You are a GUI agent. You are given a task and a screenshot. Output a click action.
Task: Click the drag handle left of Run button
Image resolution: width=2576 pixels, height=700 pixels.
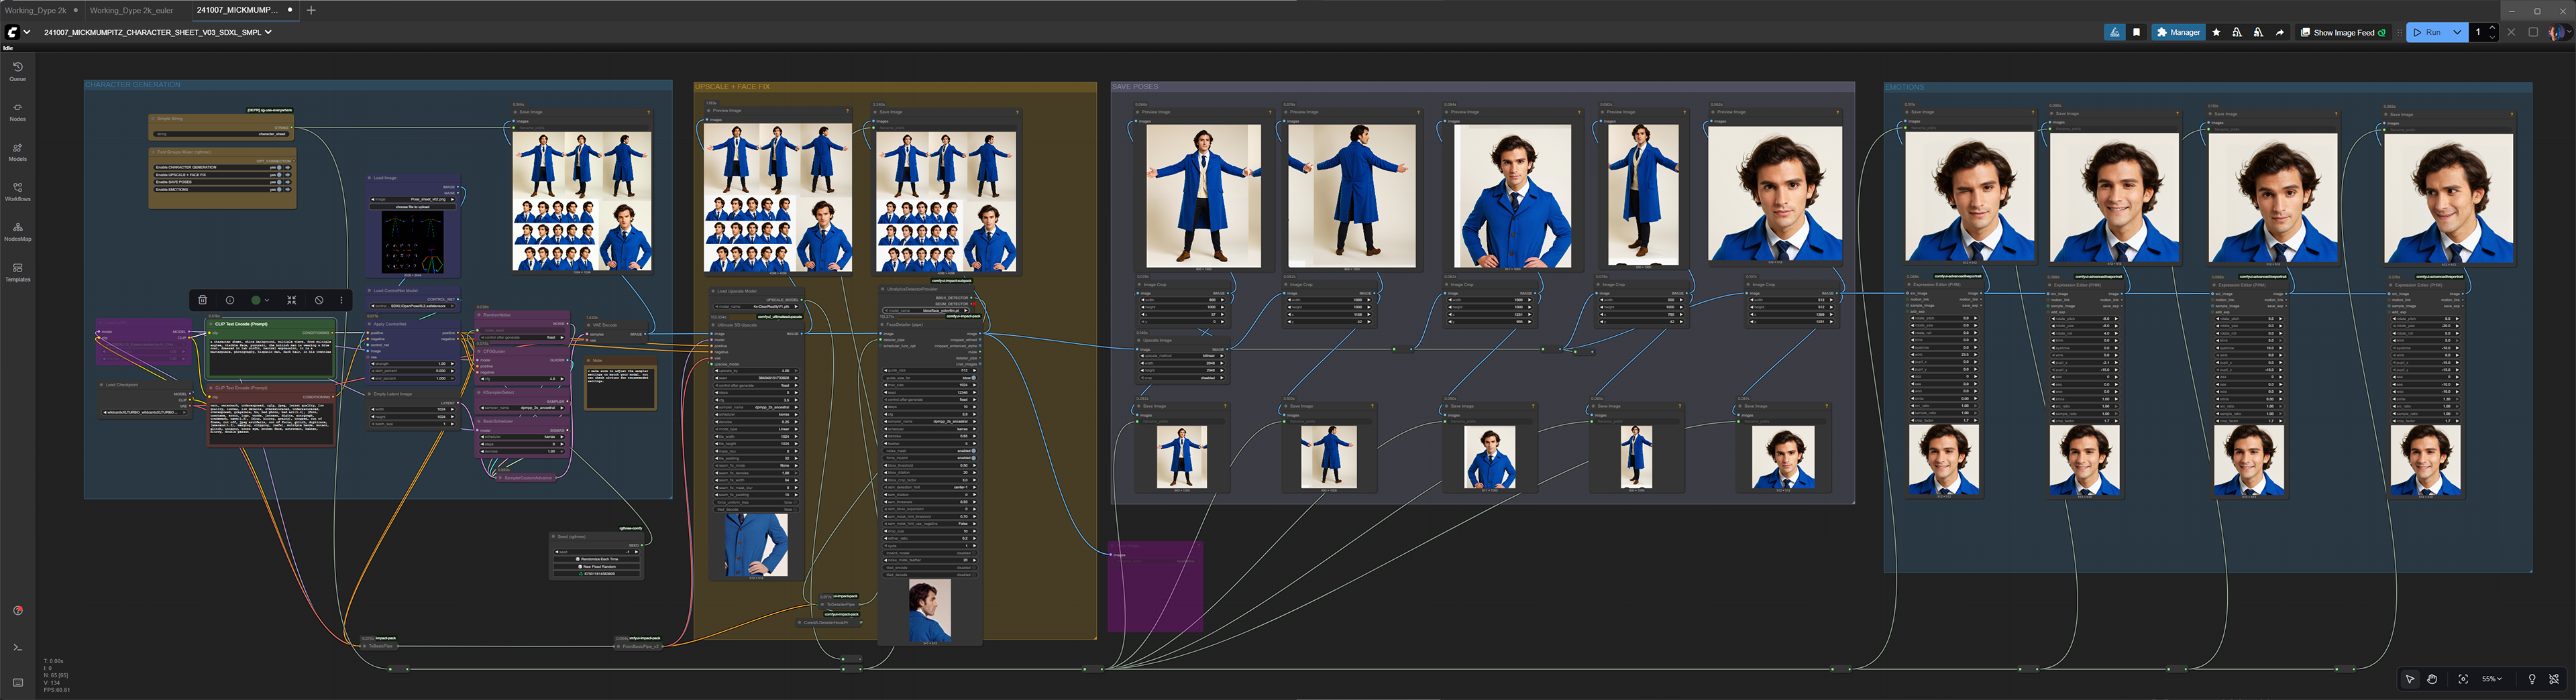[x=2400, y=32]
